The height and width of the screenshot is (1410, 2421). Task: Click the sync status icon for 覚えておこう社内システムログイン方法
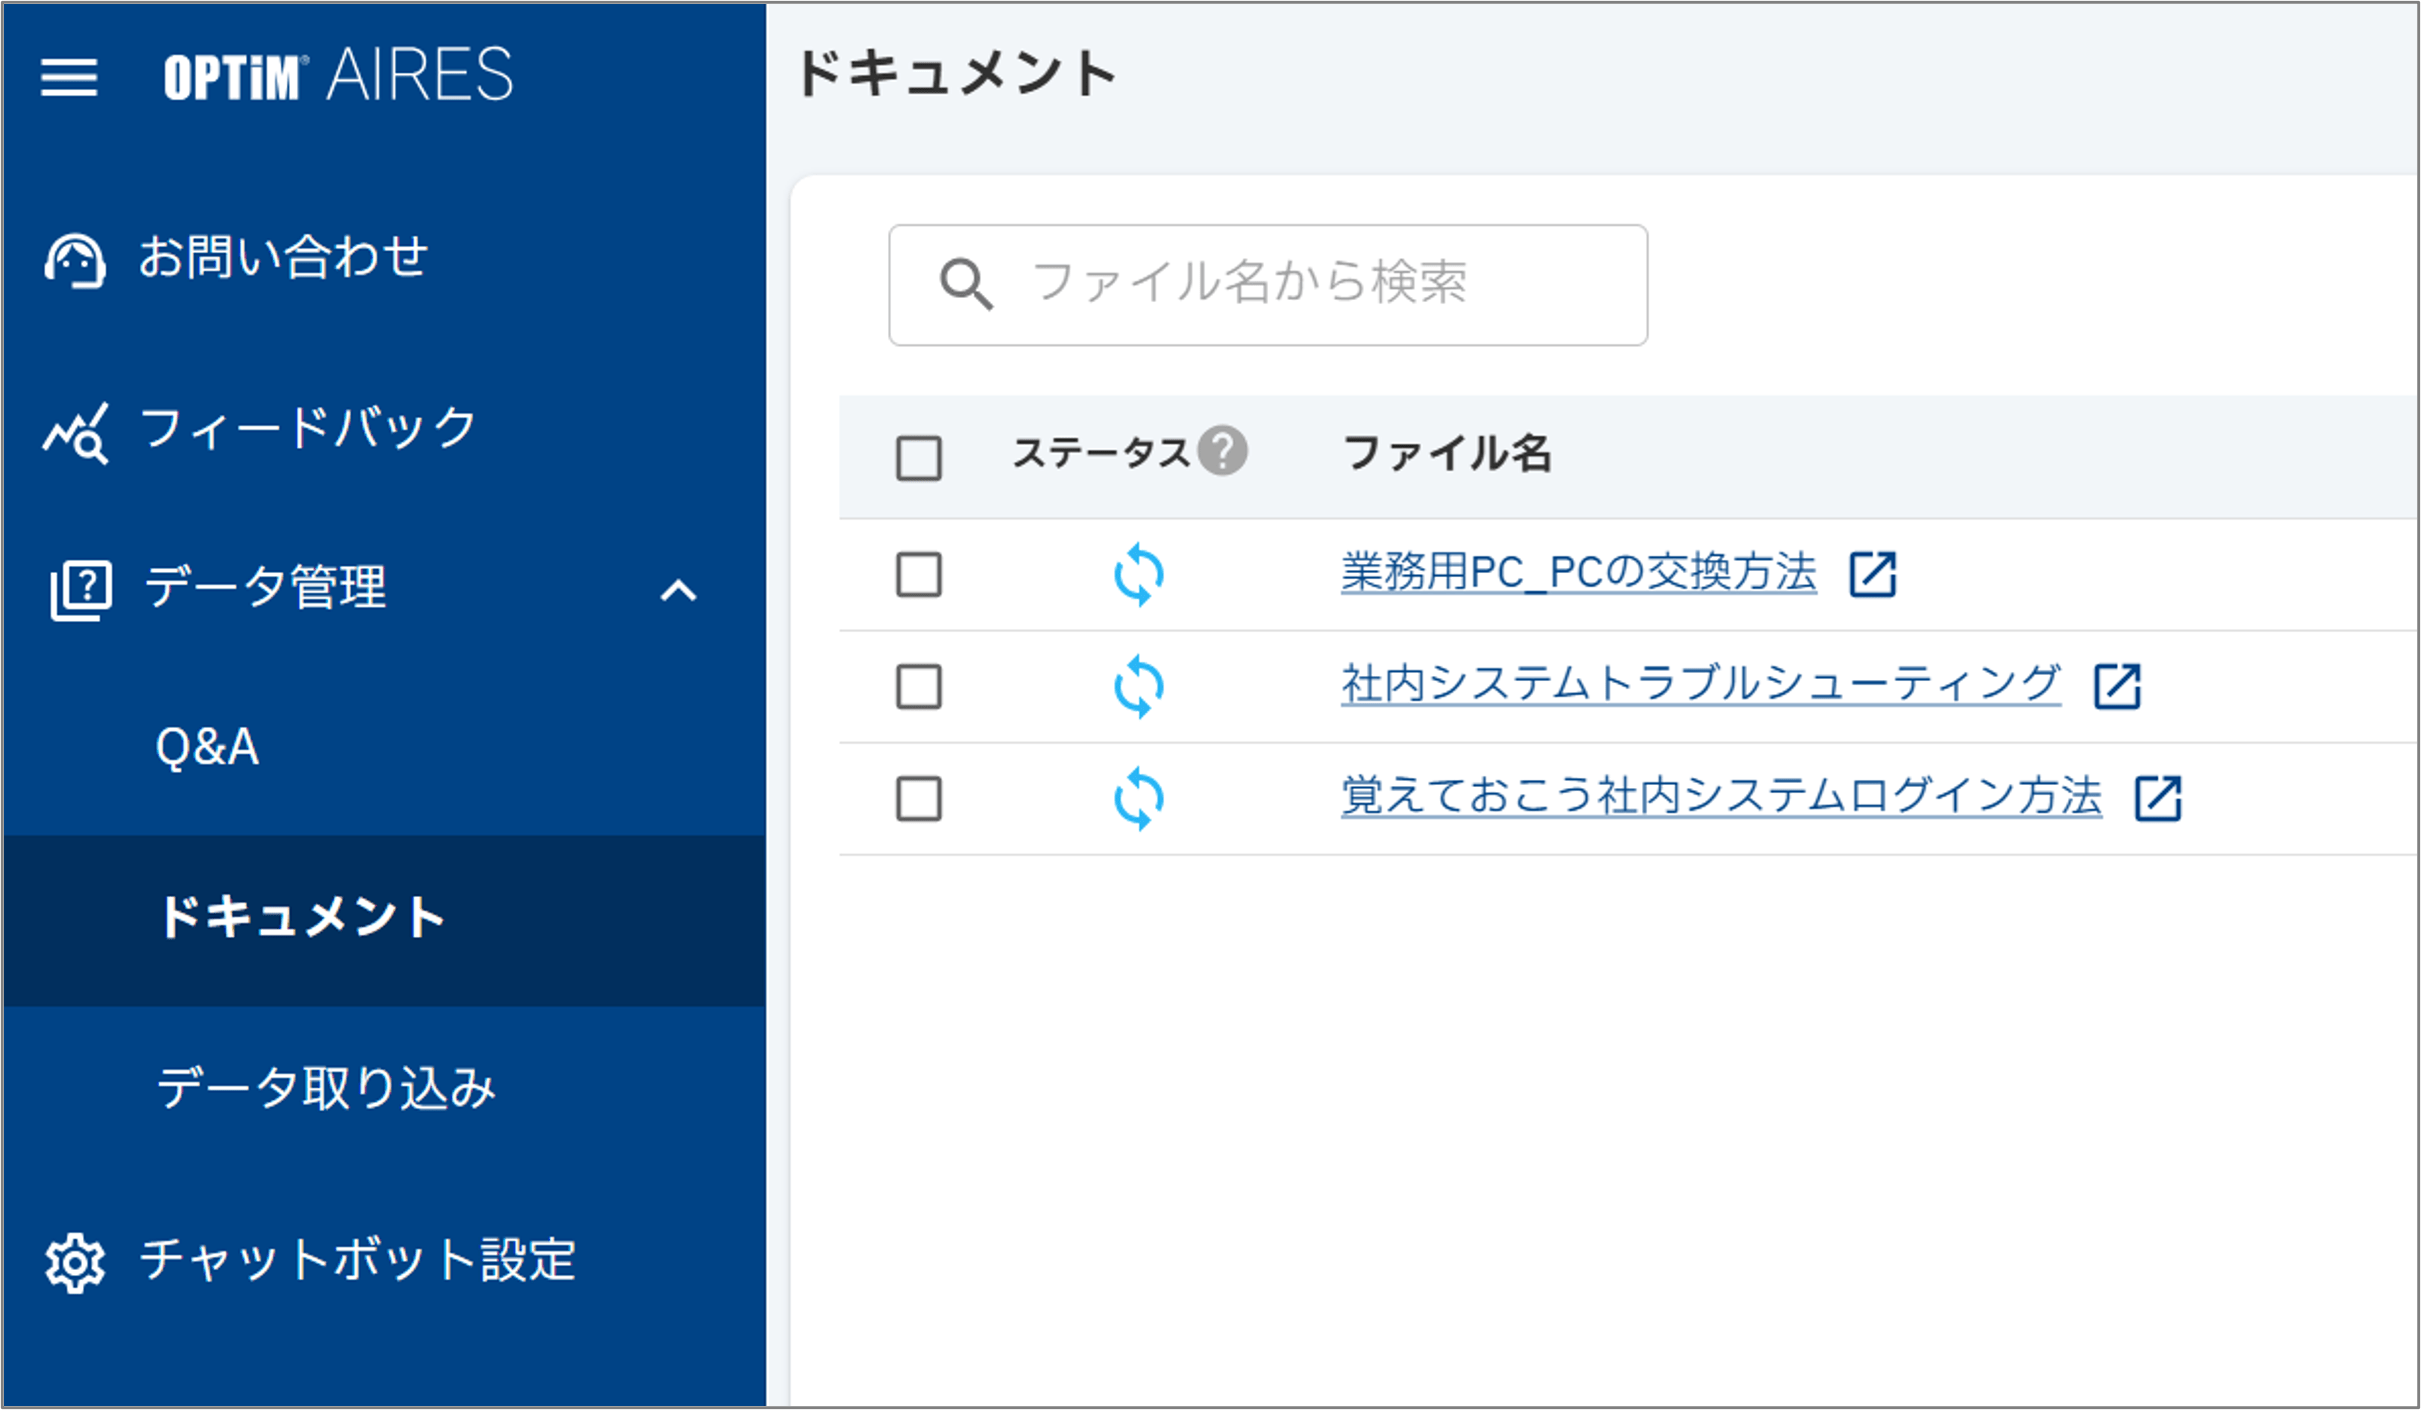pos(1140,797)
